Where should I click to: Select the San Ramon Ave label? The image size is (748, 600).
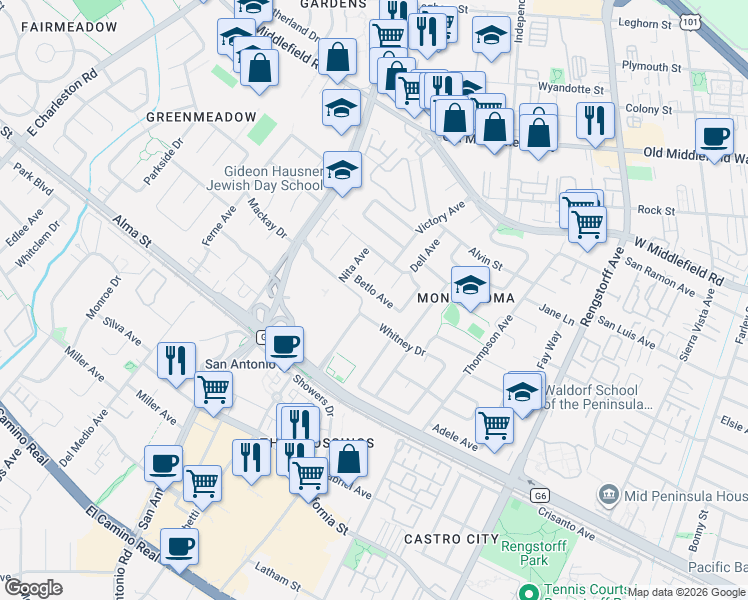click(x=660, y=277)
